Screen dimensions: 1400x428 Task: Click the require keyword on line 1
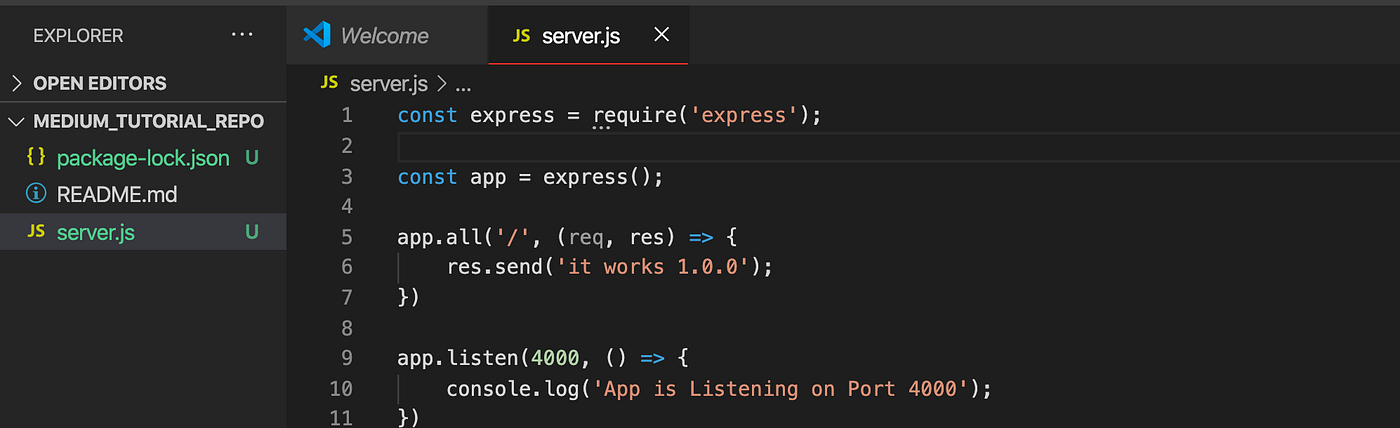tap(634, 116)
